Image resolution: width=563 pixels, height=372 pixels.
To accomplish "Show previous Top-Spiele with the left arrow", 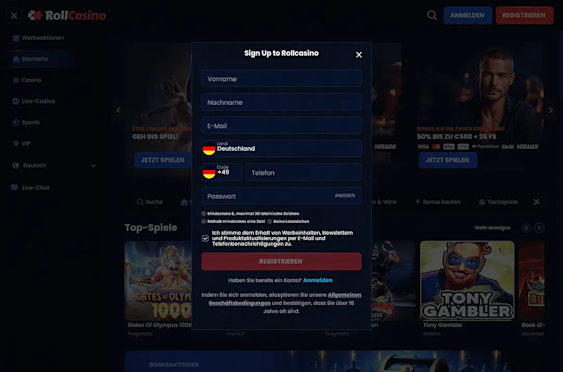I will click(x=526, y=228).
